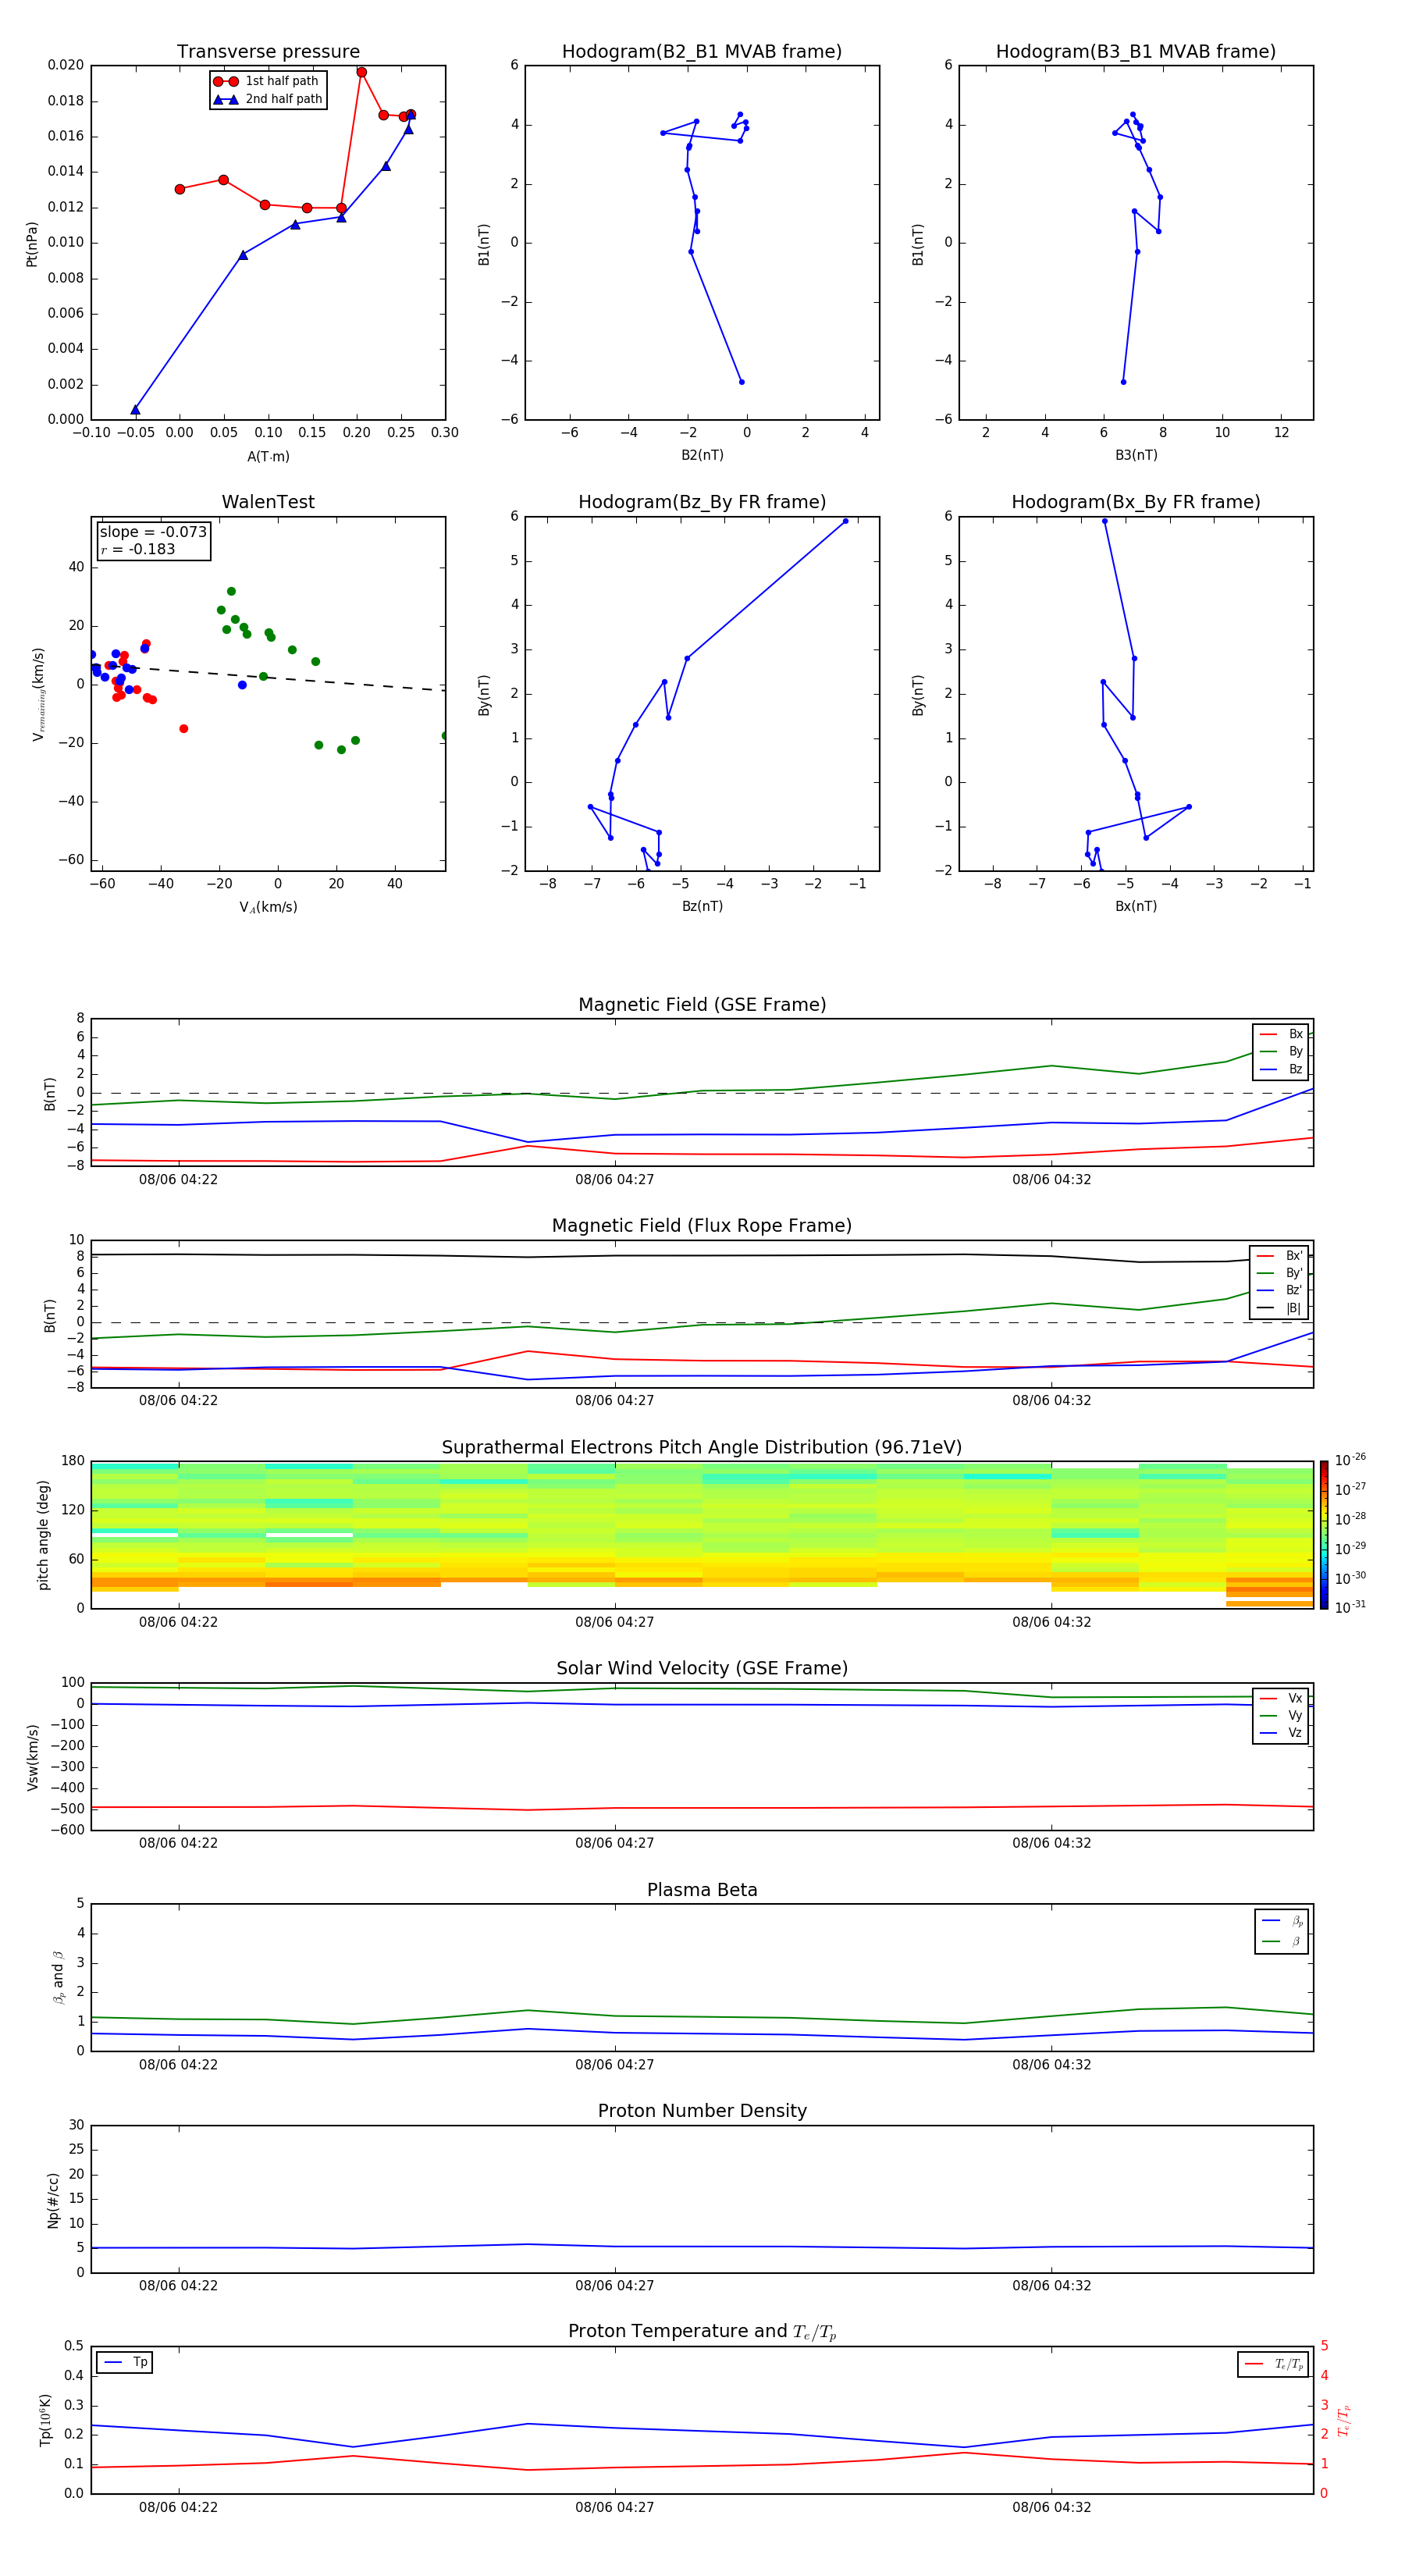
Task: Select 'slope = -0.073' annotation in WalenTest
Action: [153, 532]
